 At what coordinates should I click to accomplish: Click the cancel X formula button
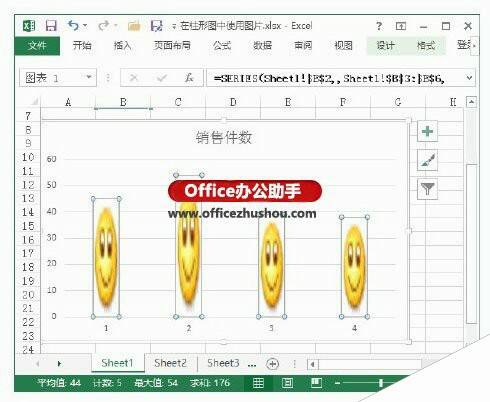134,78
